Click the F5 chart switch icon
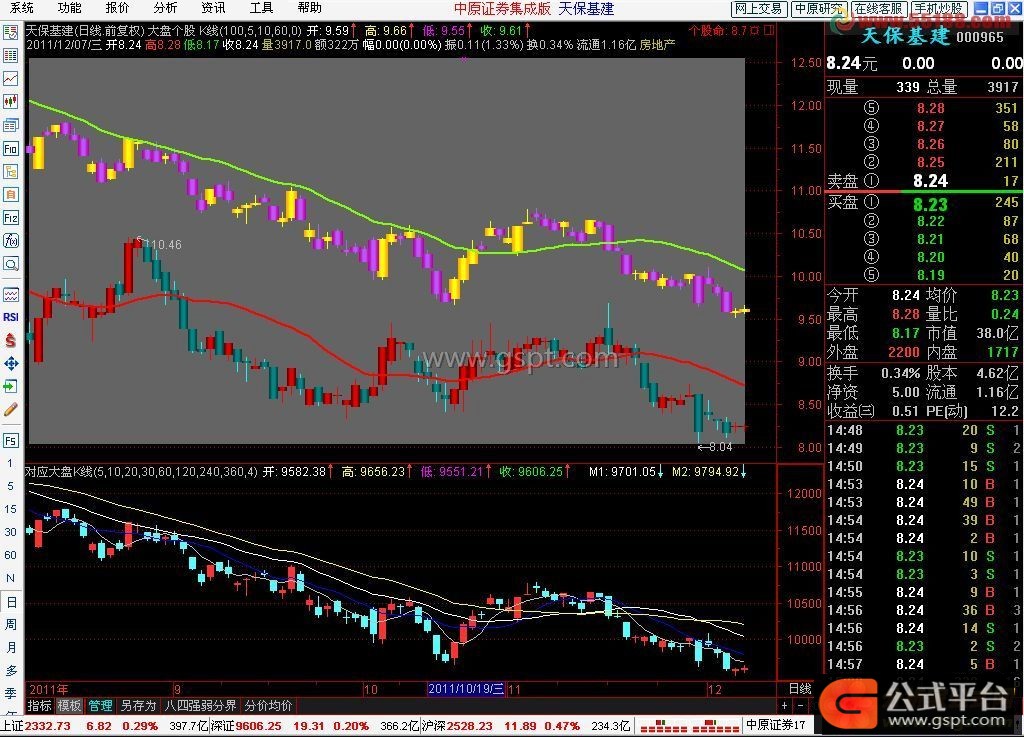Viewport: 1024px width, 737px height. (x=10, y=441)
